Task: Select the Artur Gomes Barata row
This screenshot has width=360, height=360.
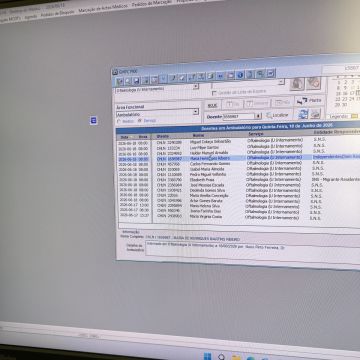Action: 238,201
